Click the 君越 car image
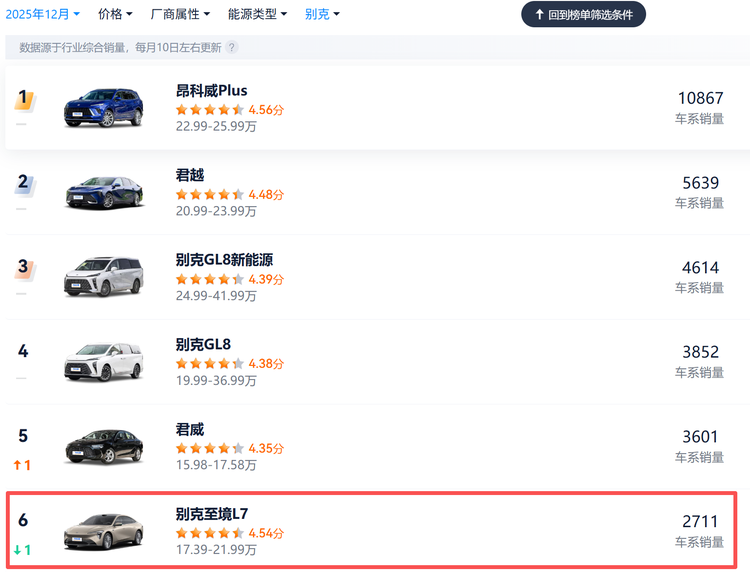Image resolution: width=750 pixels, height=572 pixels. pos(104,192)
